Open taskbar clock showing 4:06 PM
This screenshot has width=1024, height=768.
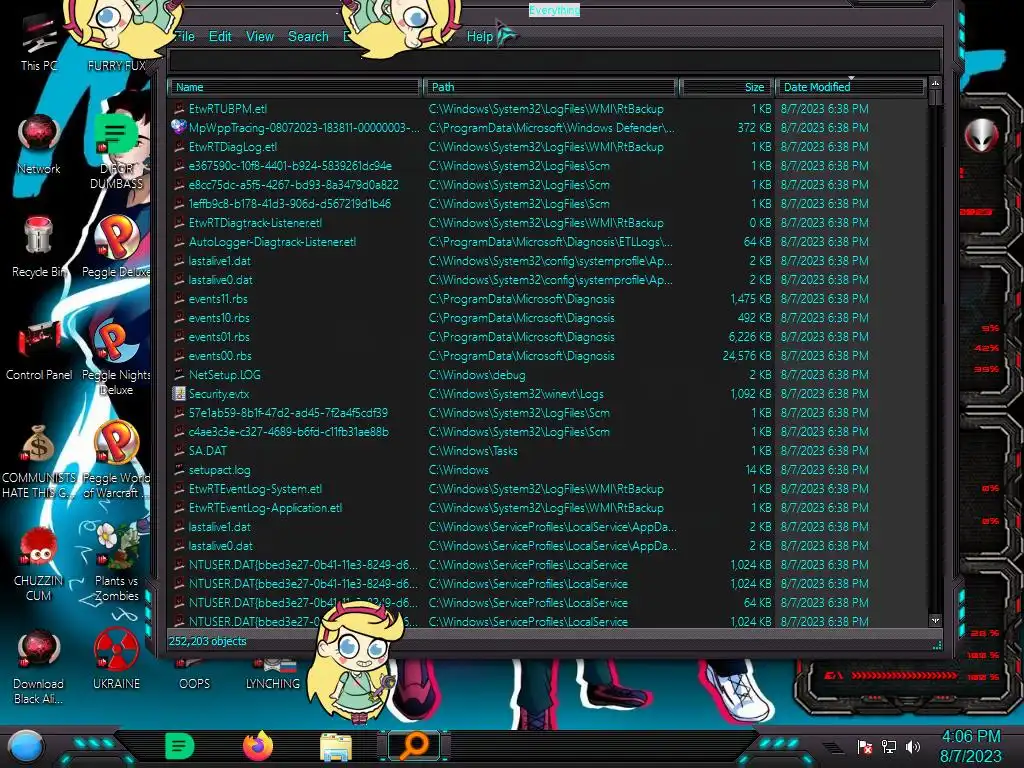970,746
